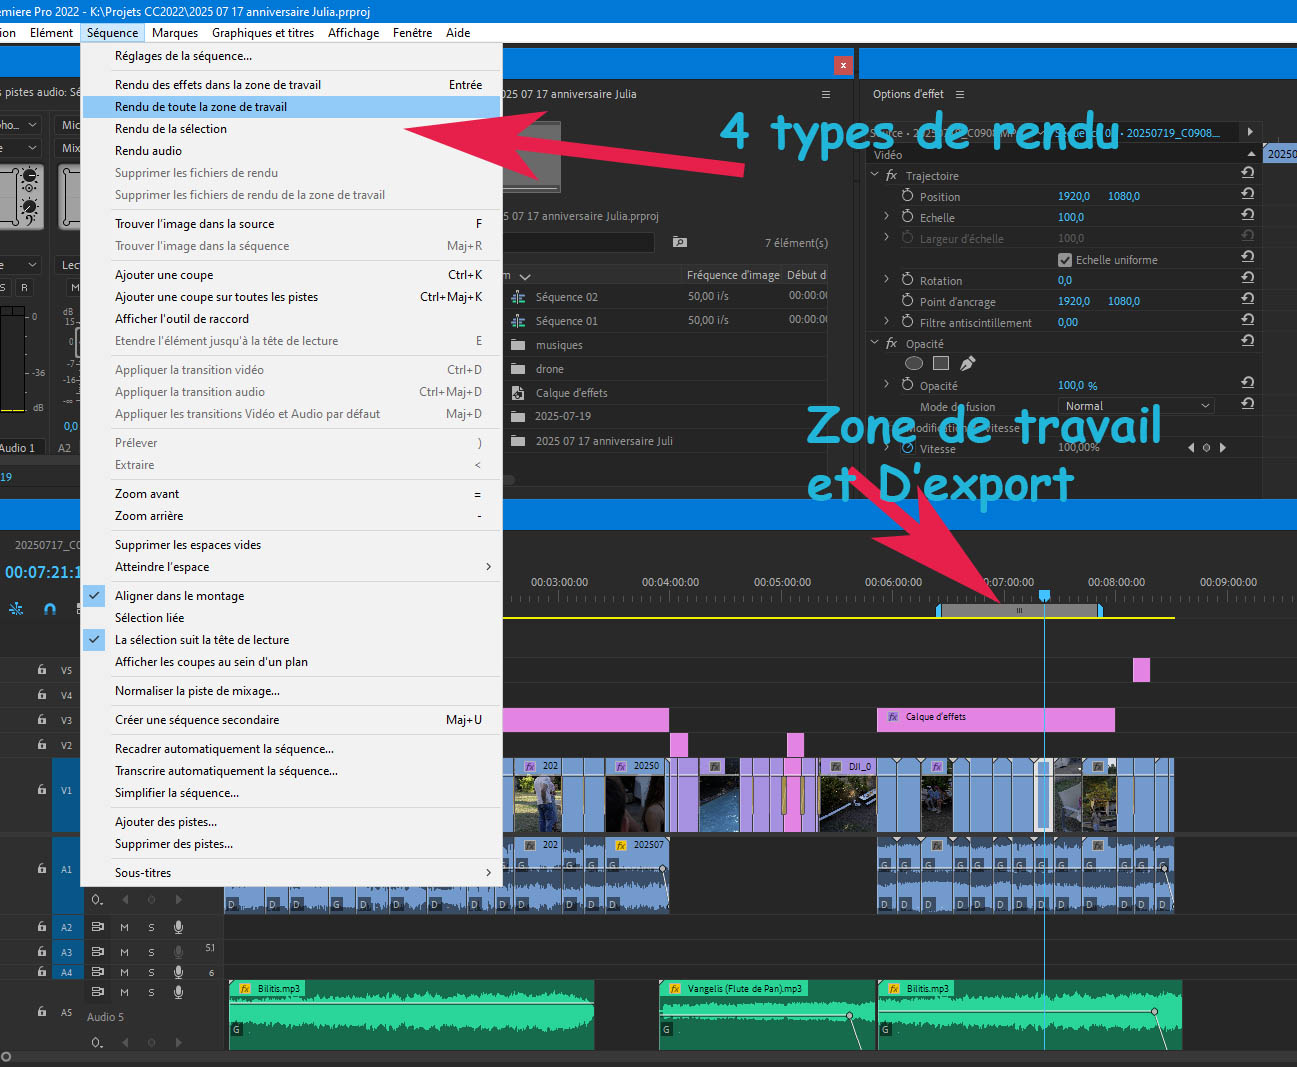Reset the Rotation parameter
1297x1067 pixels.
click(1247, 280)
